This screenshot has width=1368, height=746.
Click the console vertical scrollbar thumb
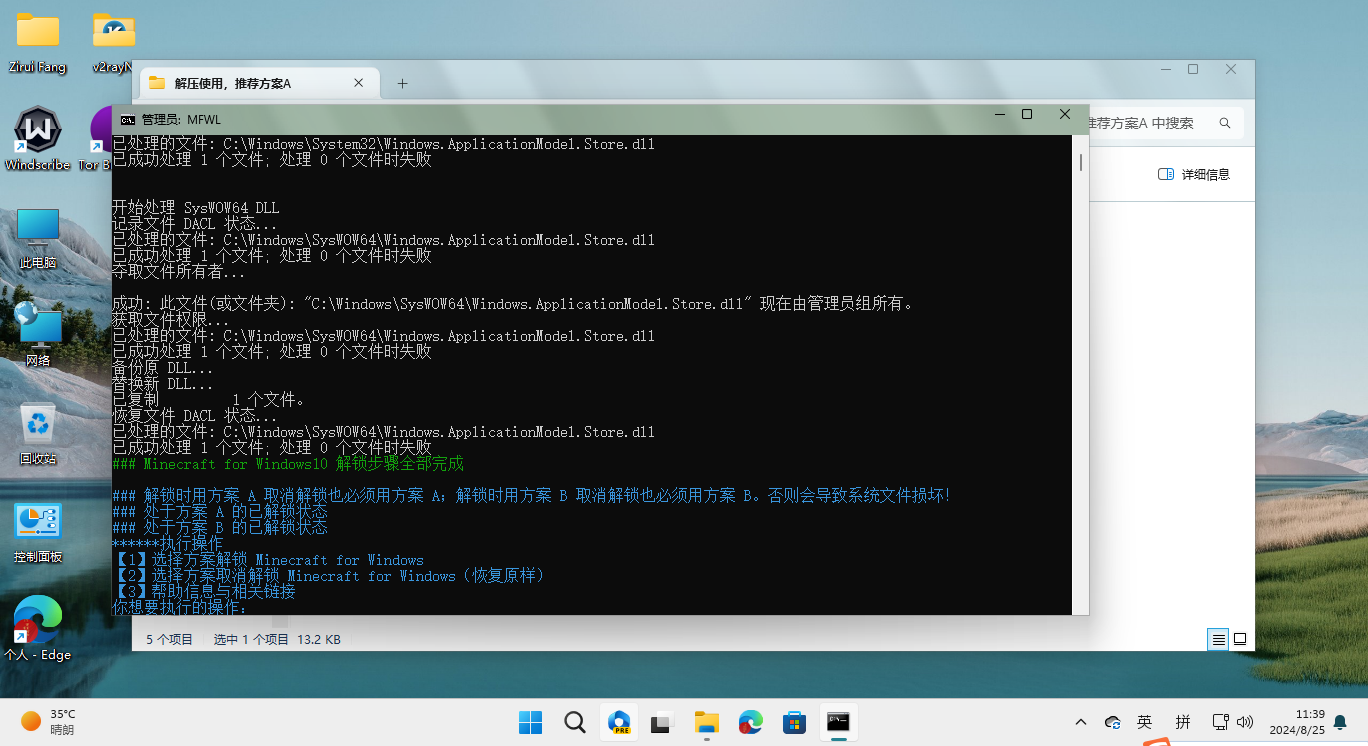point(1080,162)
